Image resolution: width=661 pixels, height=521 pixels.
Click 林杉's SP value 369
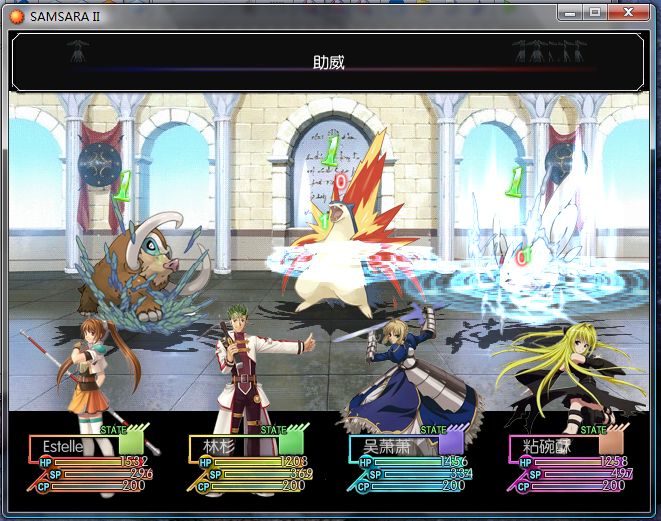click(301, 473)
